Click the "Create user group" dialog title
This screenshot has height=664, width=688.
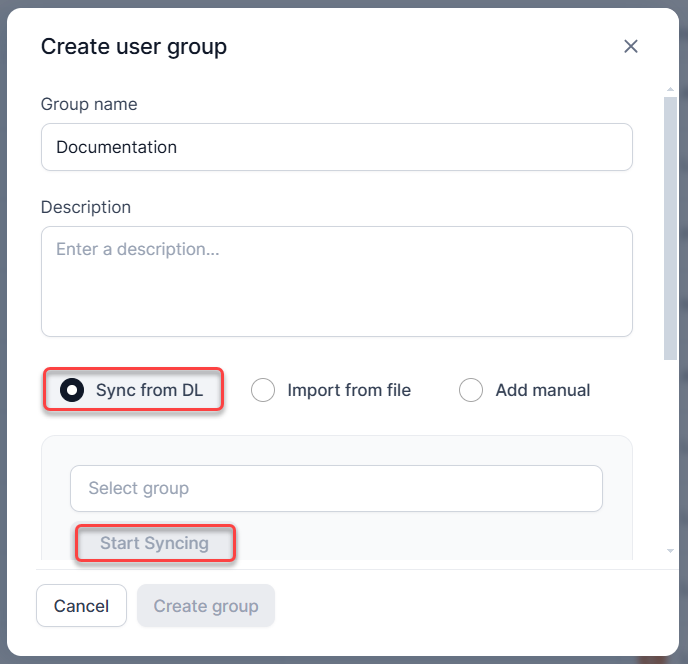[133, 46]
